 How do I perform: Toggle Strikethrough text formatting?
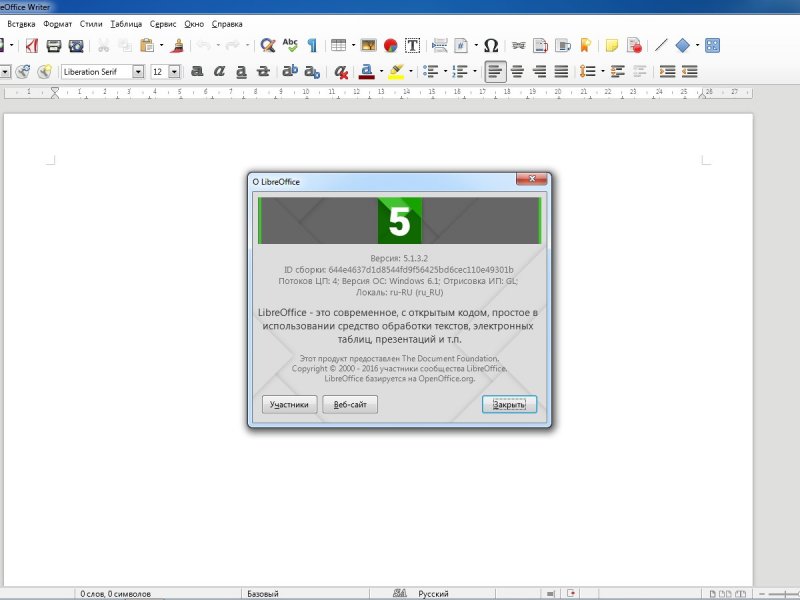(263, 72)
